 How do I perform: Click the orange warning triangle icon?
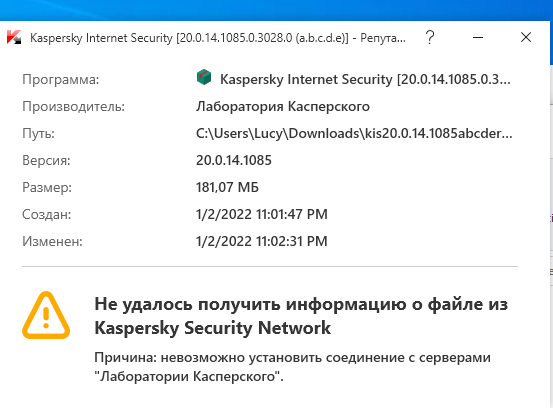click(x=46, y=315)
